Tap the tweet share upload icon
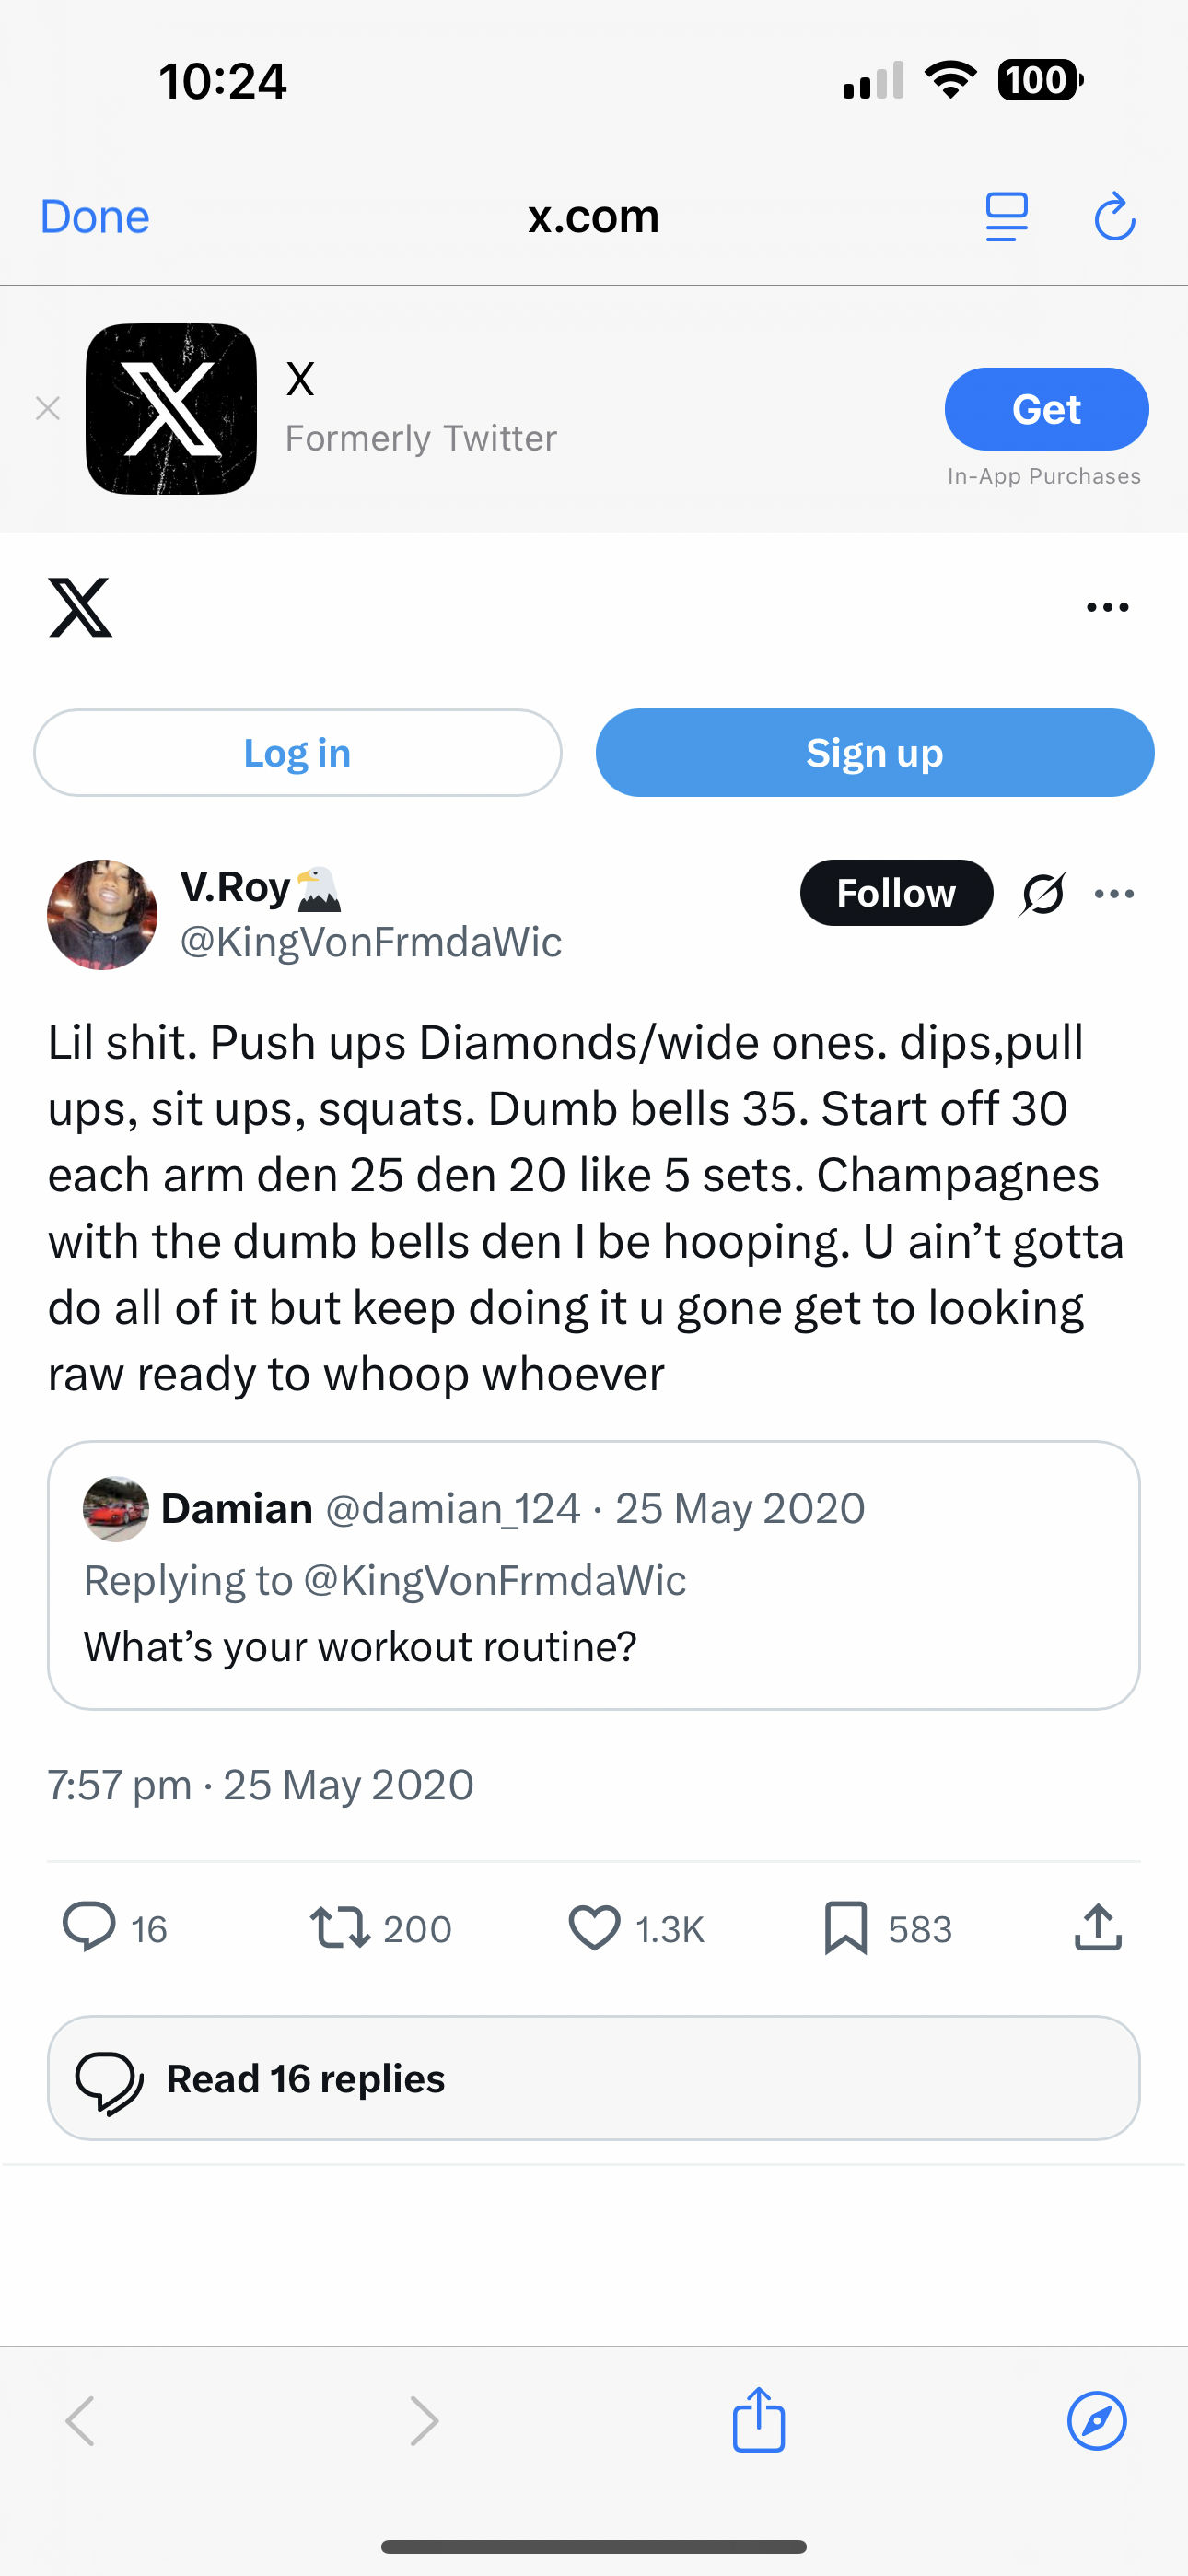Image resolution: width=1188 pixels, height=2576 pixels. 1098,1927
